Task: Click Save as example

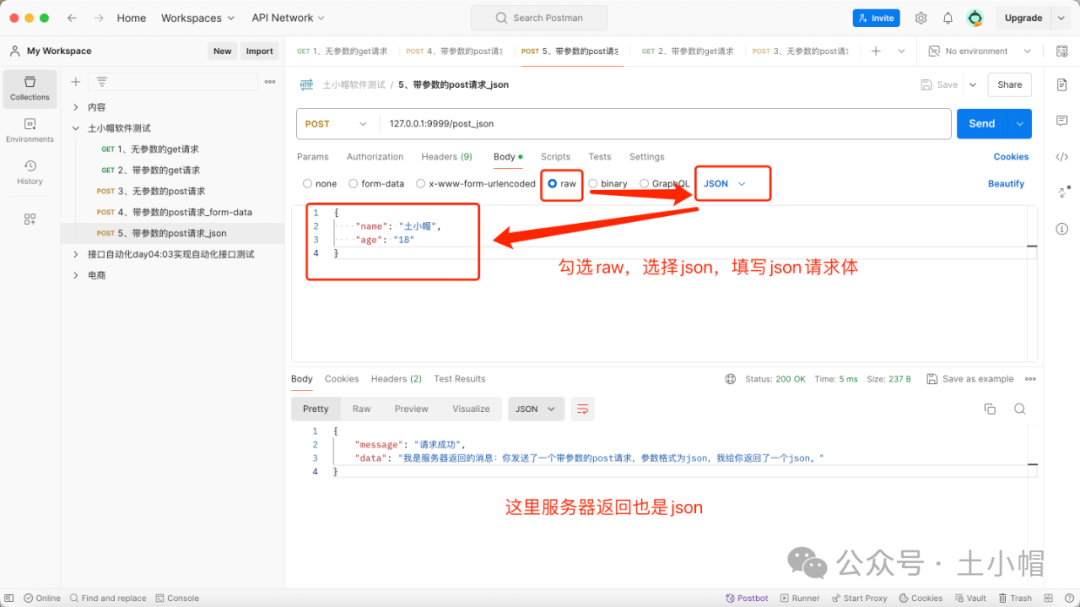Action: click(970, 379)
